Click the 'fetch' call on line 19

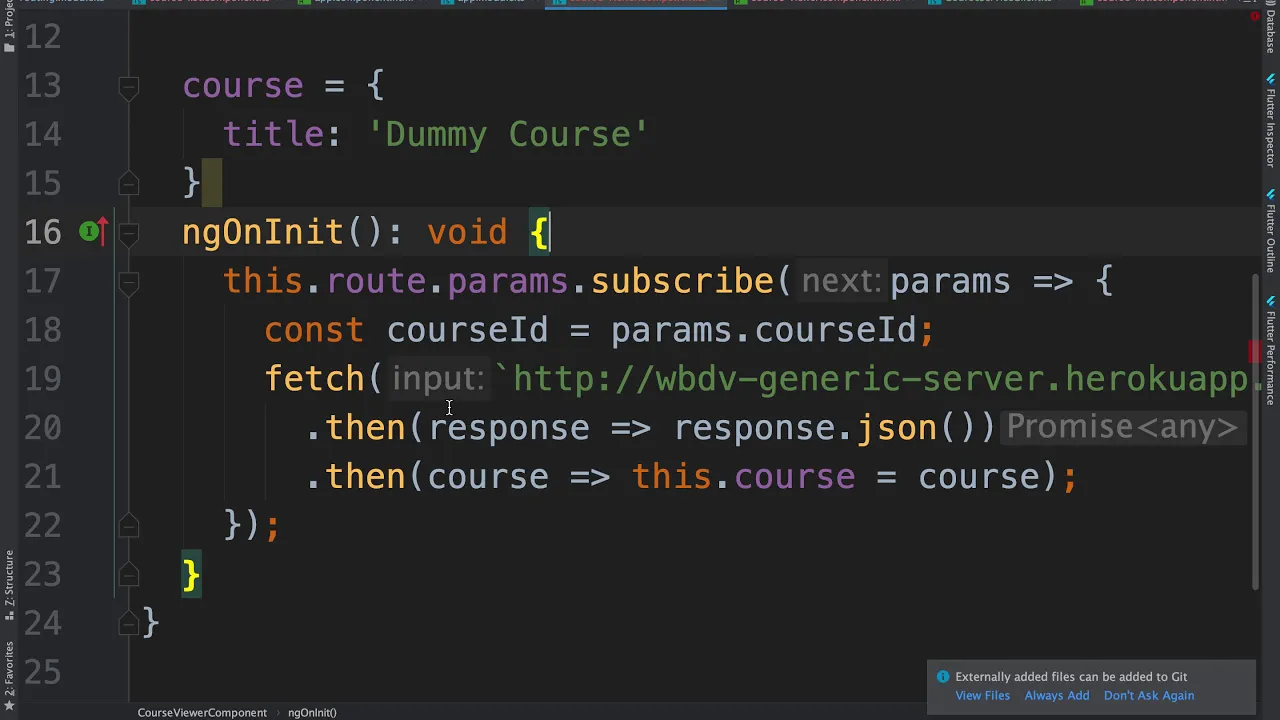point(314,379)
